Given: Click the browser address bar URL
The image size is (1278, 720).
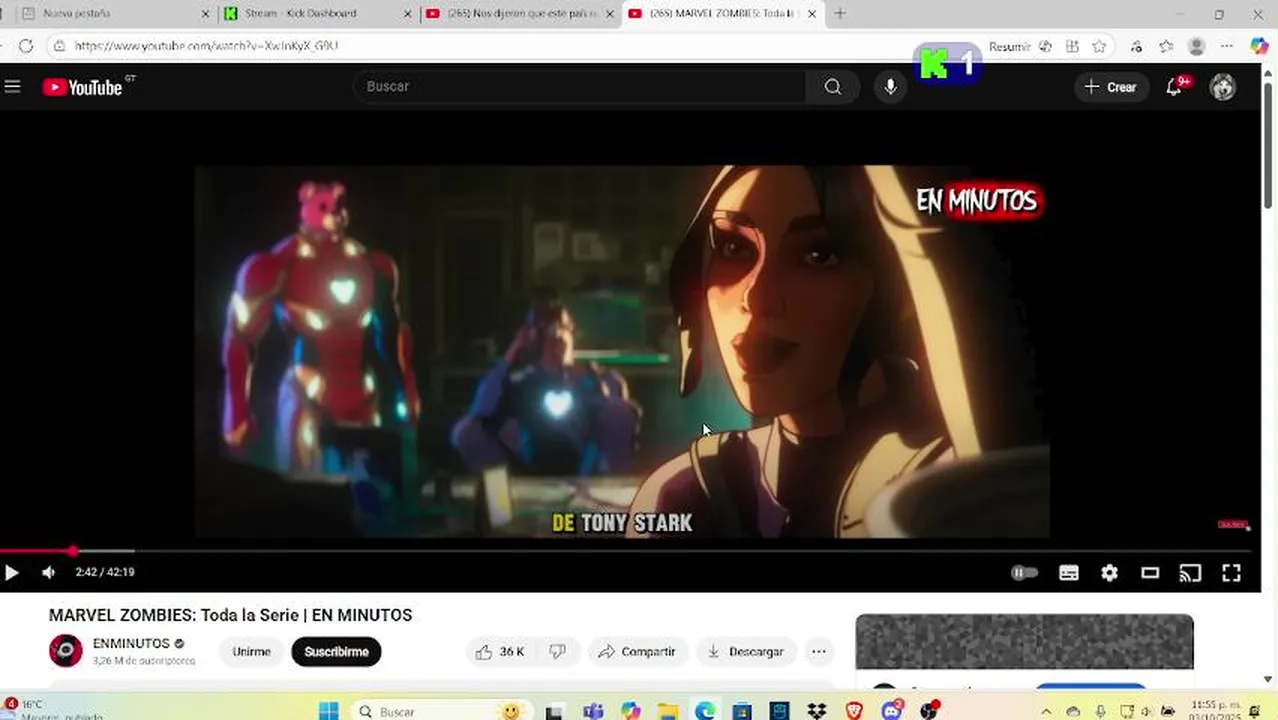Looking at the screenshot, I should click(206, 46).
